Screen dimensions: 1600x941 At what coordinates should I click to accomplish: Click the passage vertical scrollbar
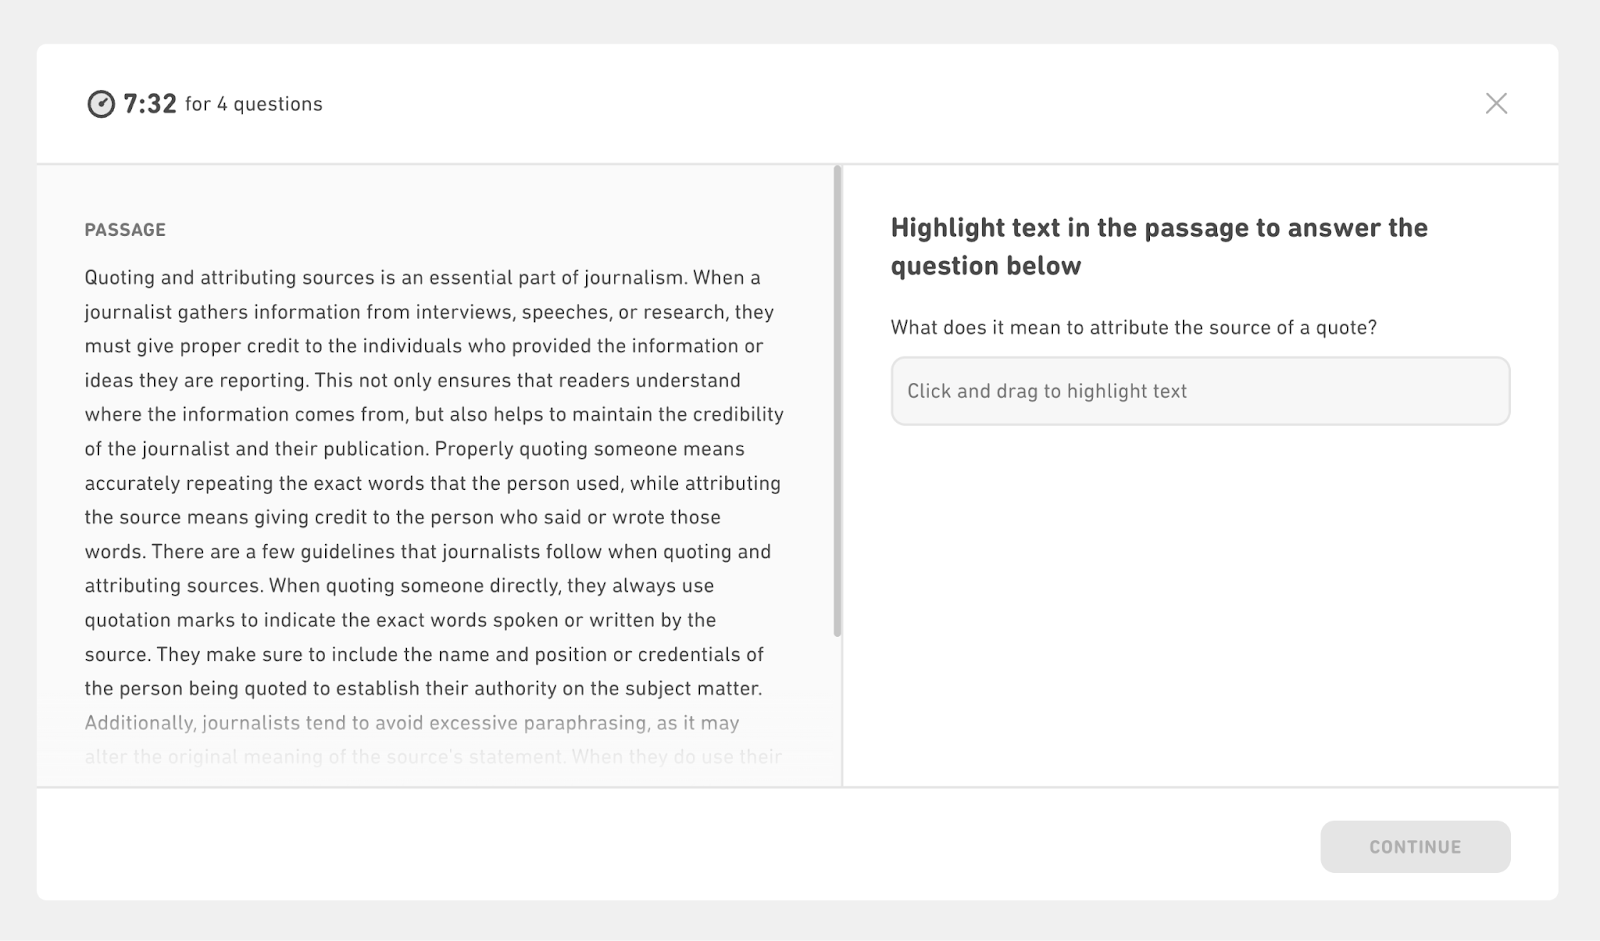837,402
